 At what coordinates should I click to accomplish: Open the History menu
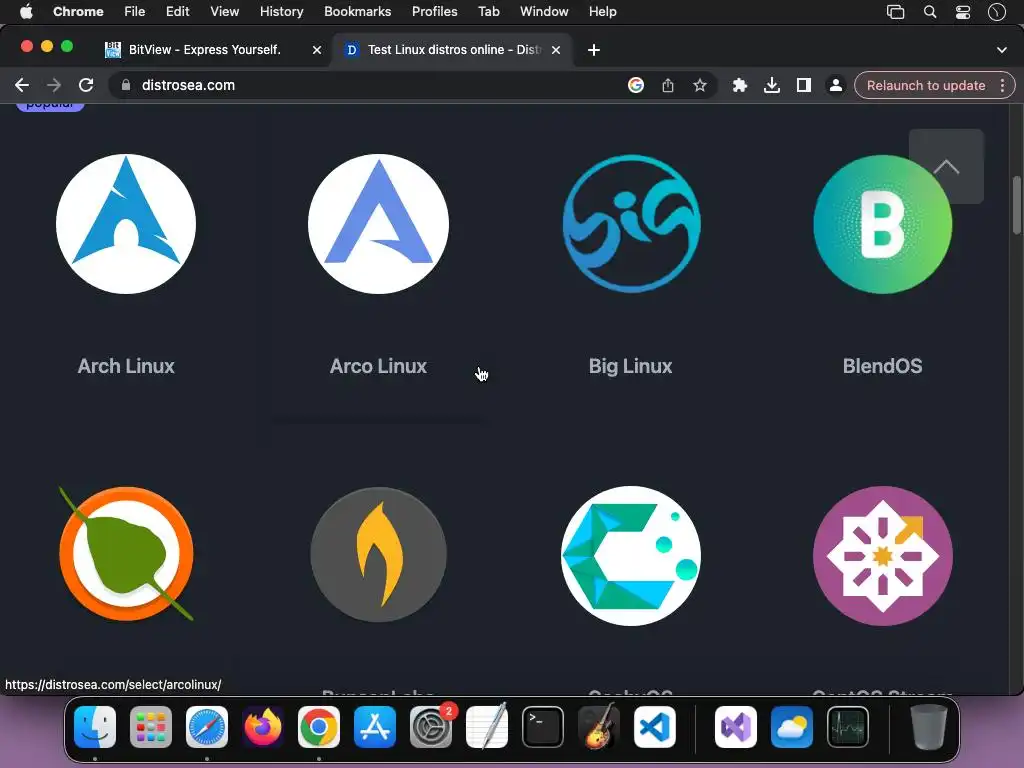click(281, 12)
